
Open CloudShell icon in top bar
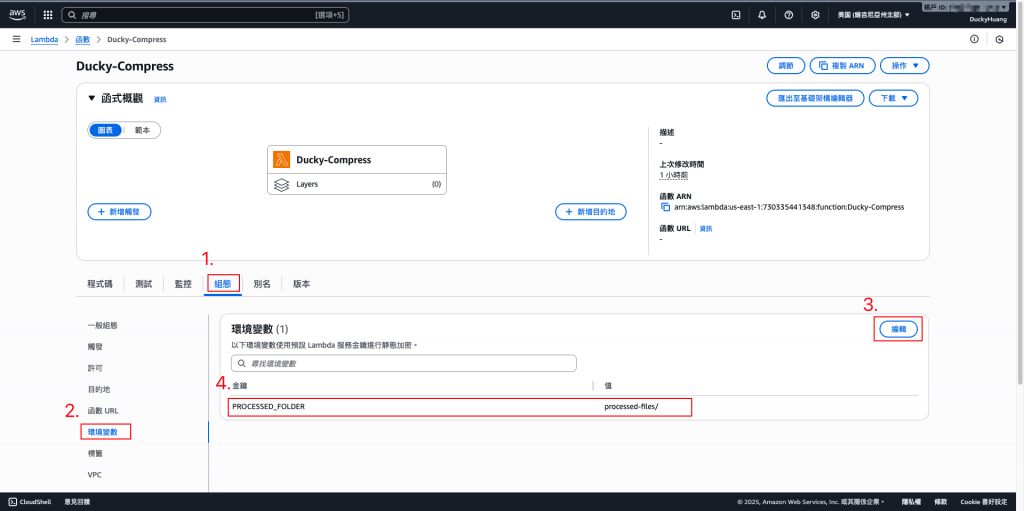point(736,14)
